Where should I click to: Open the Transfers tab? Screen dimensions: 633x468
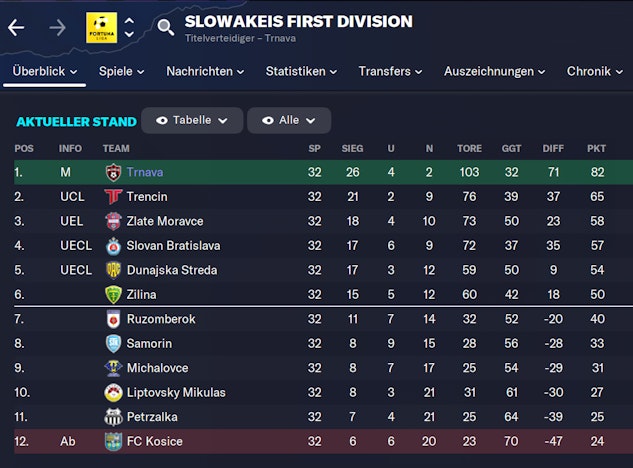[391, 72]
